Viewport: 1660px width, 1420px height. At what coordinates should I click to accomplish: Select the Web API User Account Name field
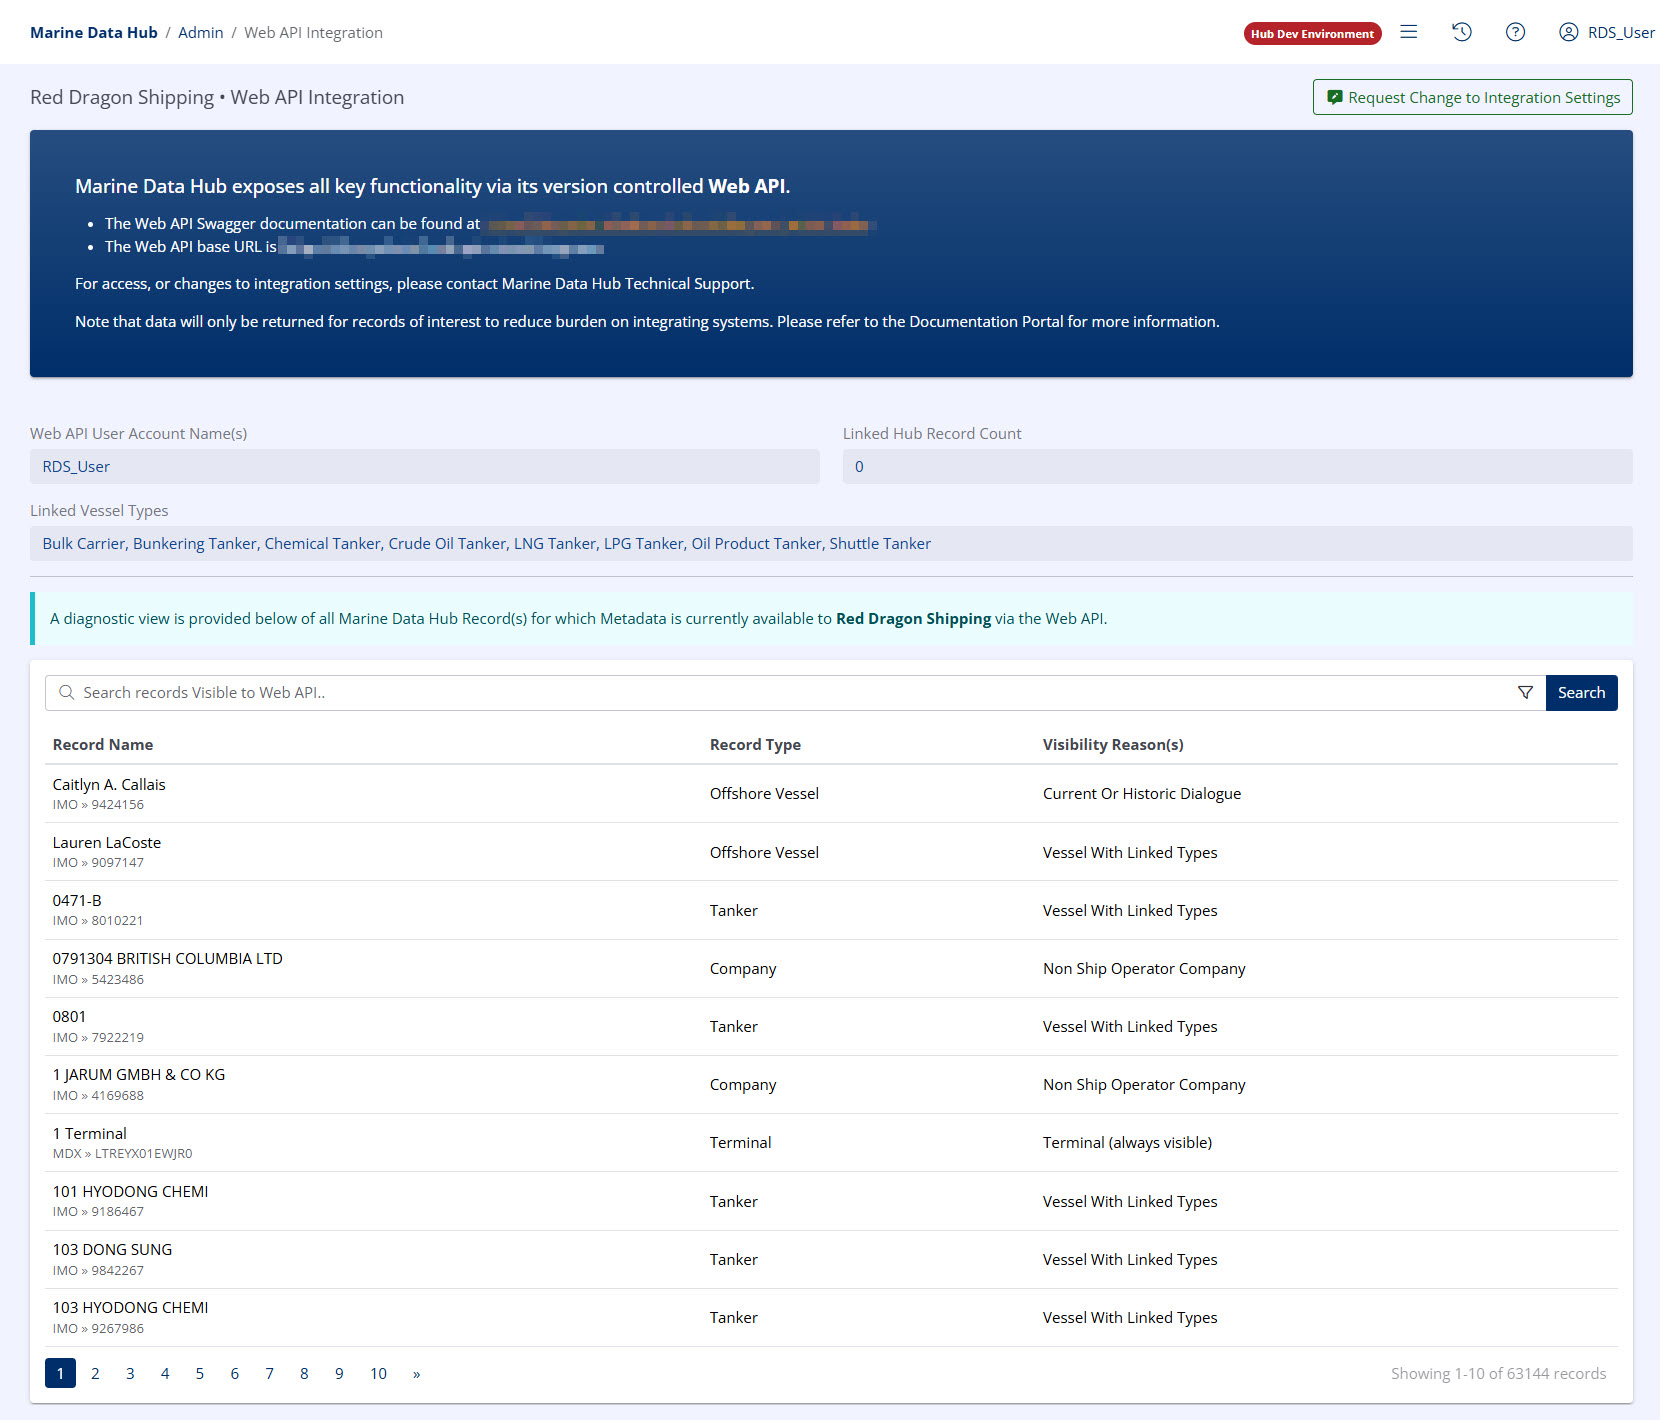(425, 467)
